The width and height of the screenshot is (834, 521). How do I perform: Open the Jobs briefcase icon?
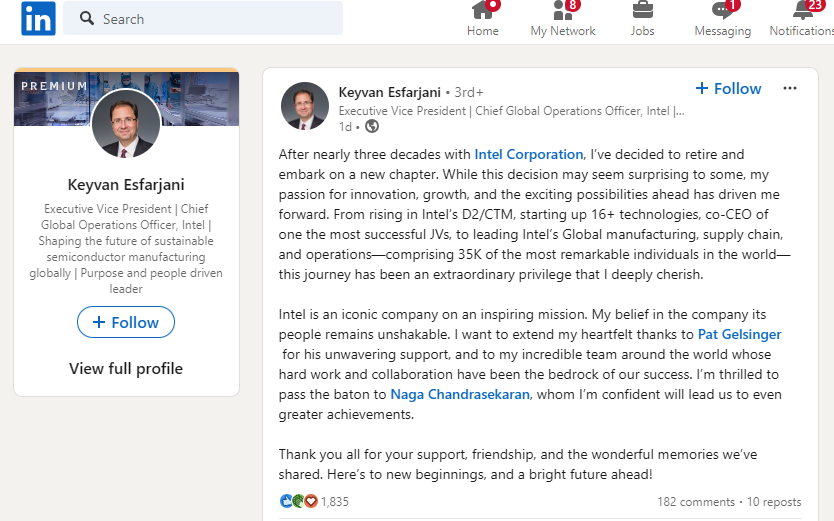point(643,11)
